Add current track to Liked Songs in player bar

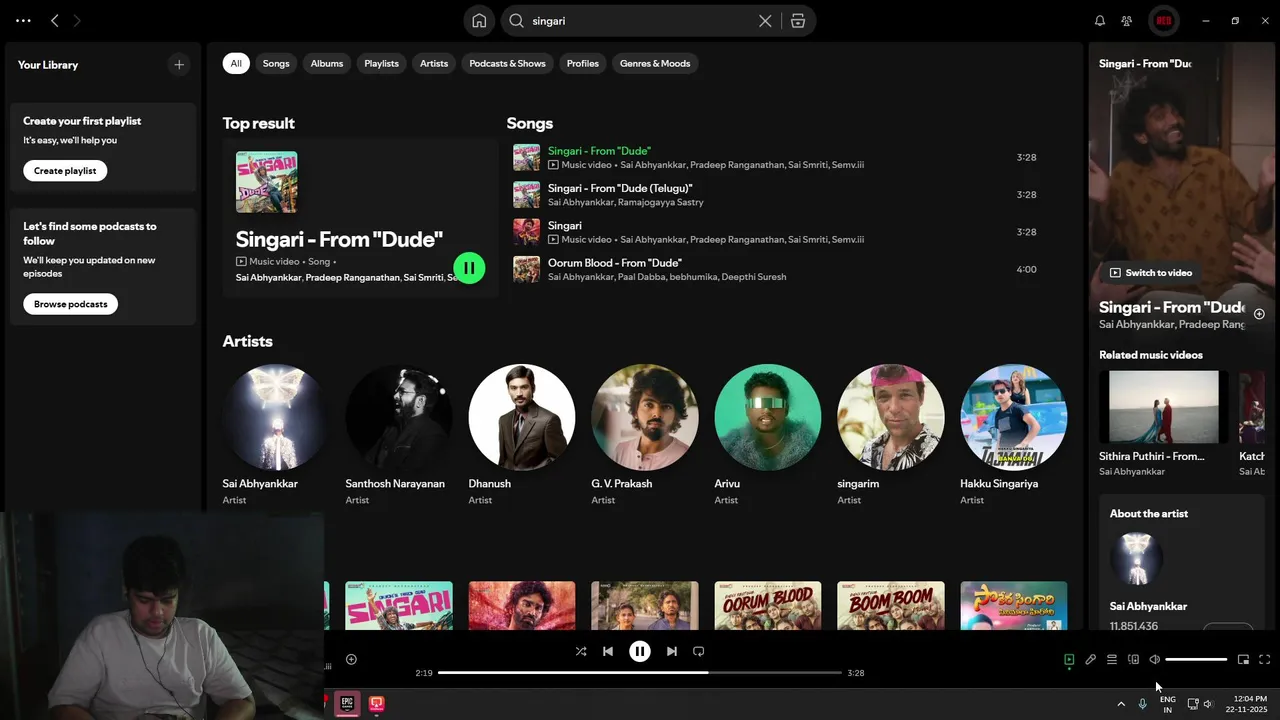(351, 659)
